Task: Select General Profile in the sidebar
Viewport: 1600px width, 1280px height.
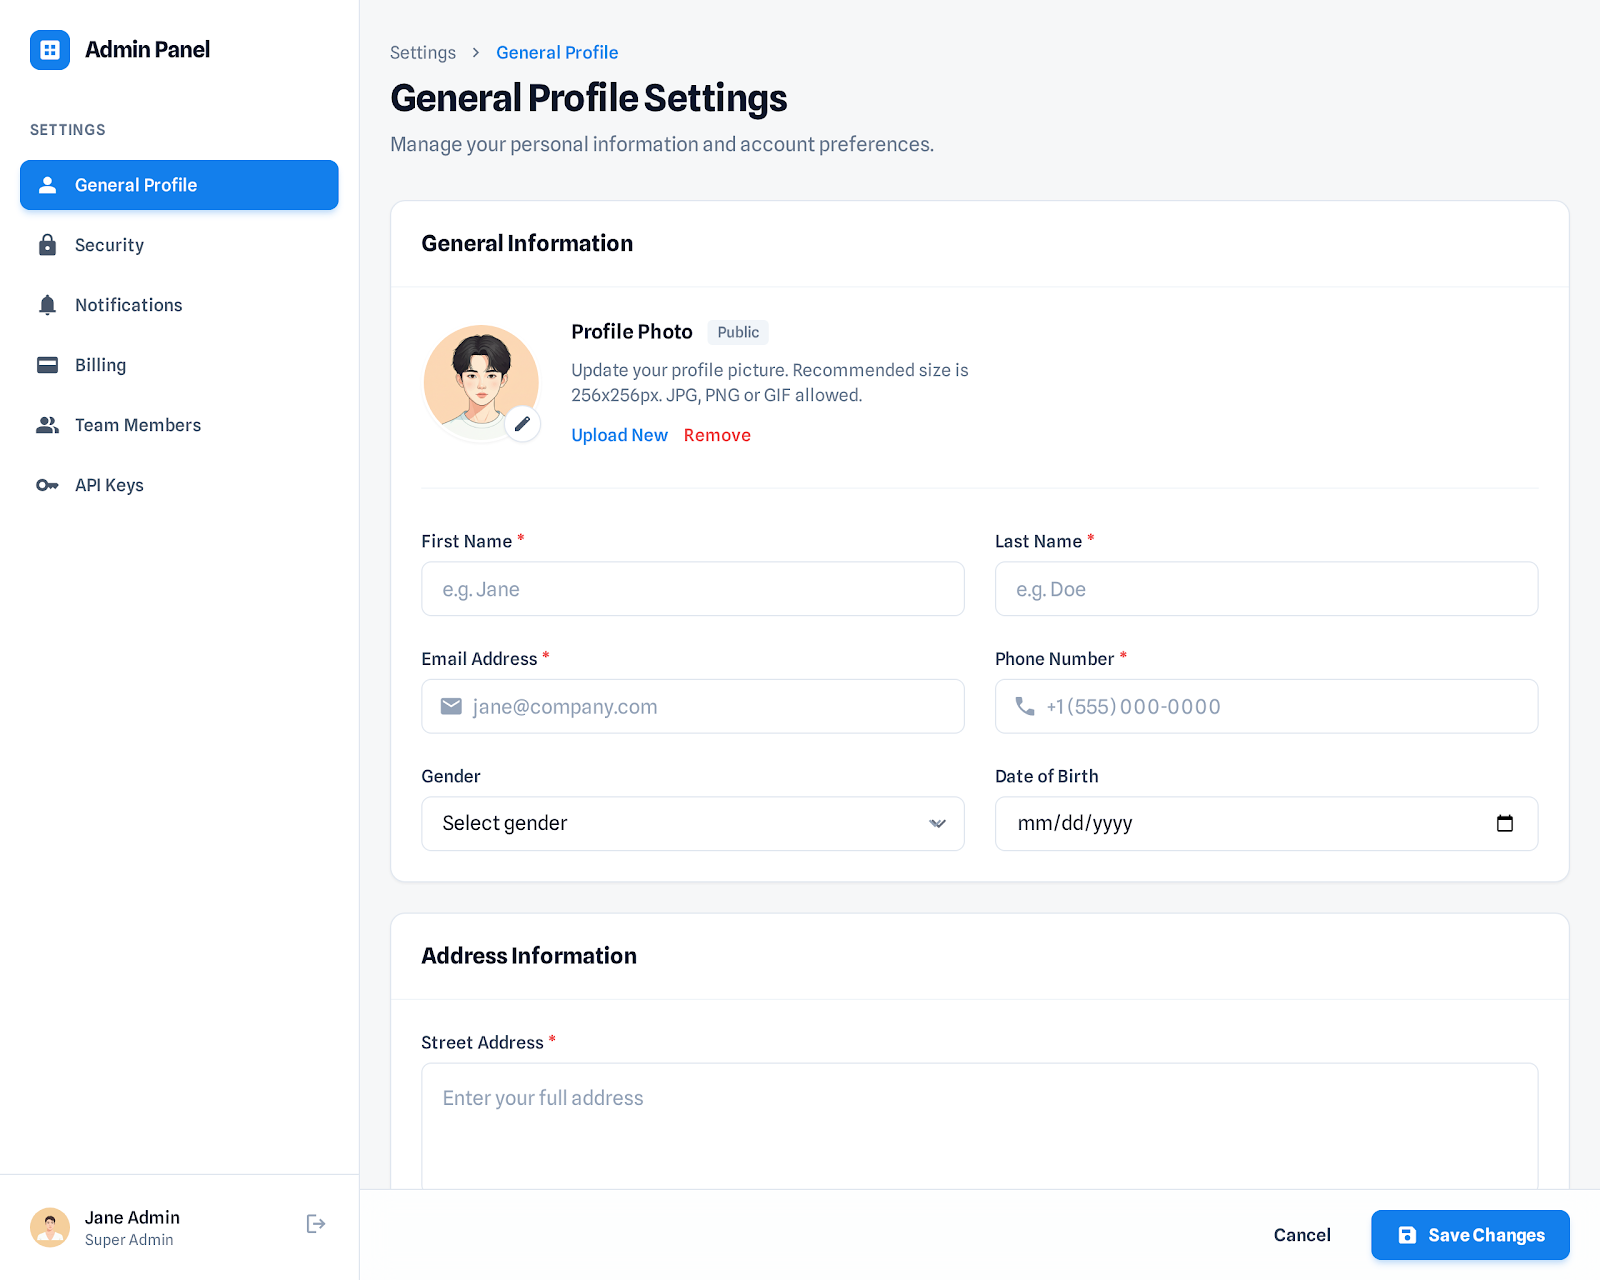Action: point(179,185)
